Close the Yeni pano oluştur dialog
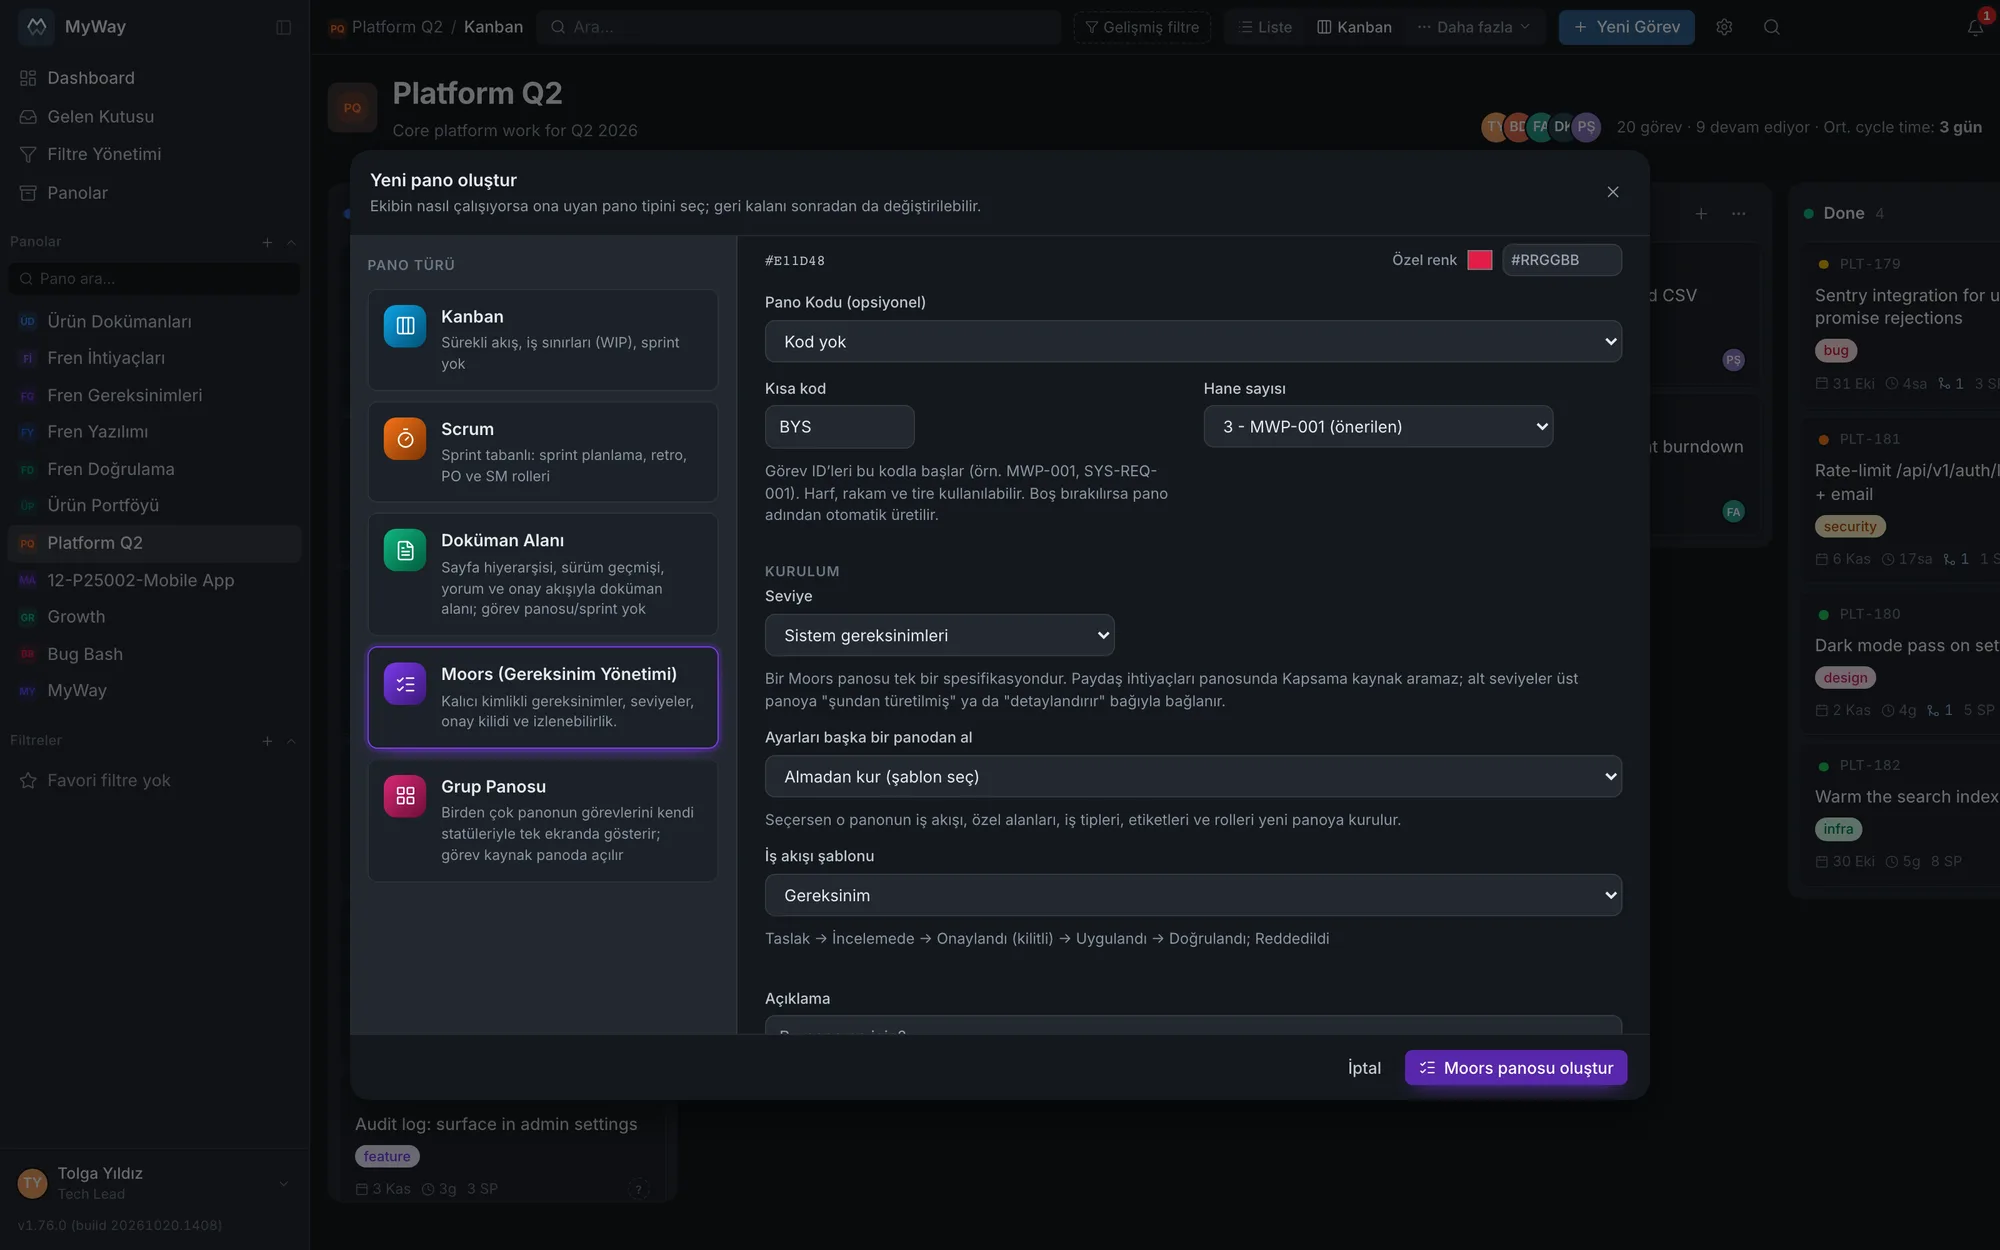Viewport: 2000px width, 1250px height. pos(1613,192)
